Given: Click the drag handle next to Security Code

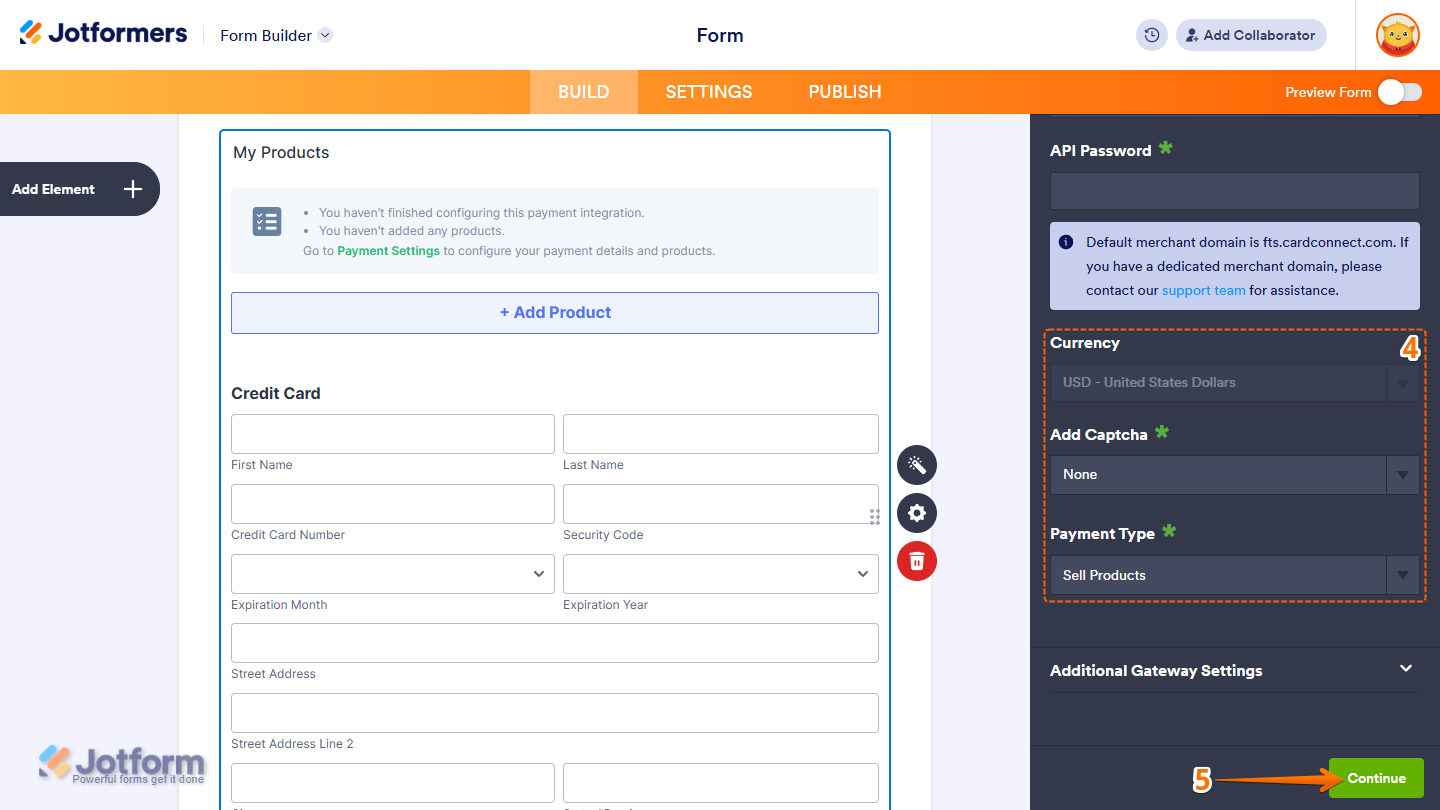Looking at the screenshot, I should (x=874, y=517).
